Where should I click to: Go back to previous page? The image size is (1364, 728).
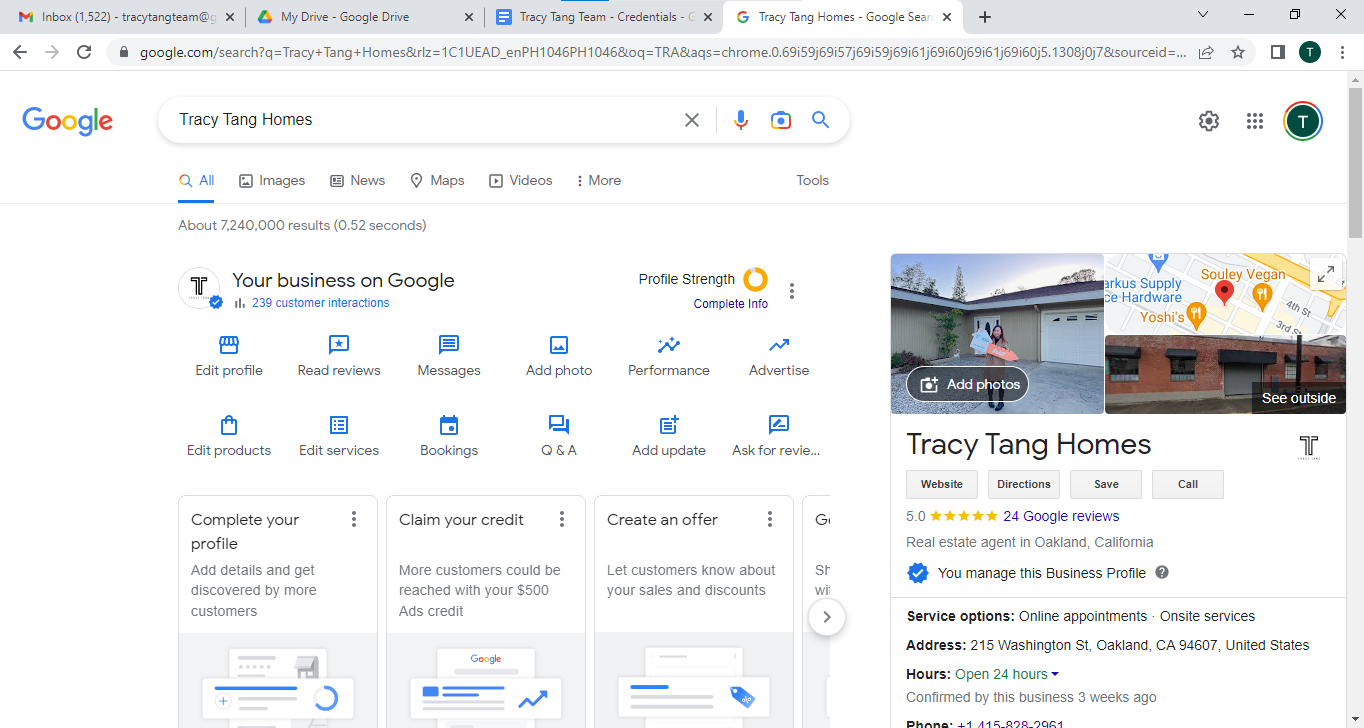(x=20, y=52)
